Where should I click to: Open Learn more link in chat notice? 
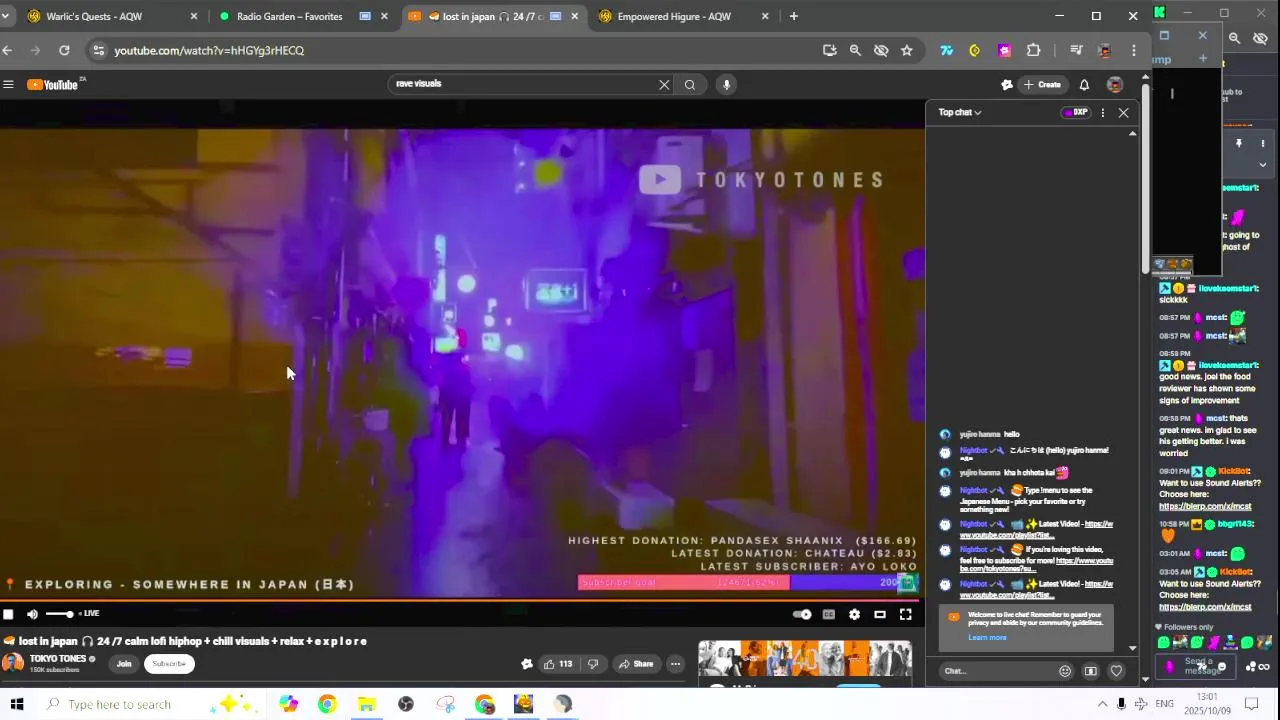pyautogui.click(x=987, y=638)
